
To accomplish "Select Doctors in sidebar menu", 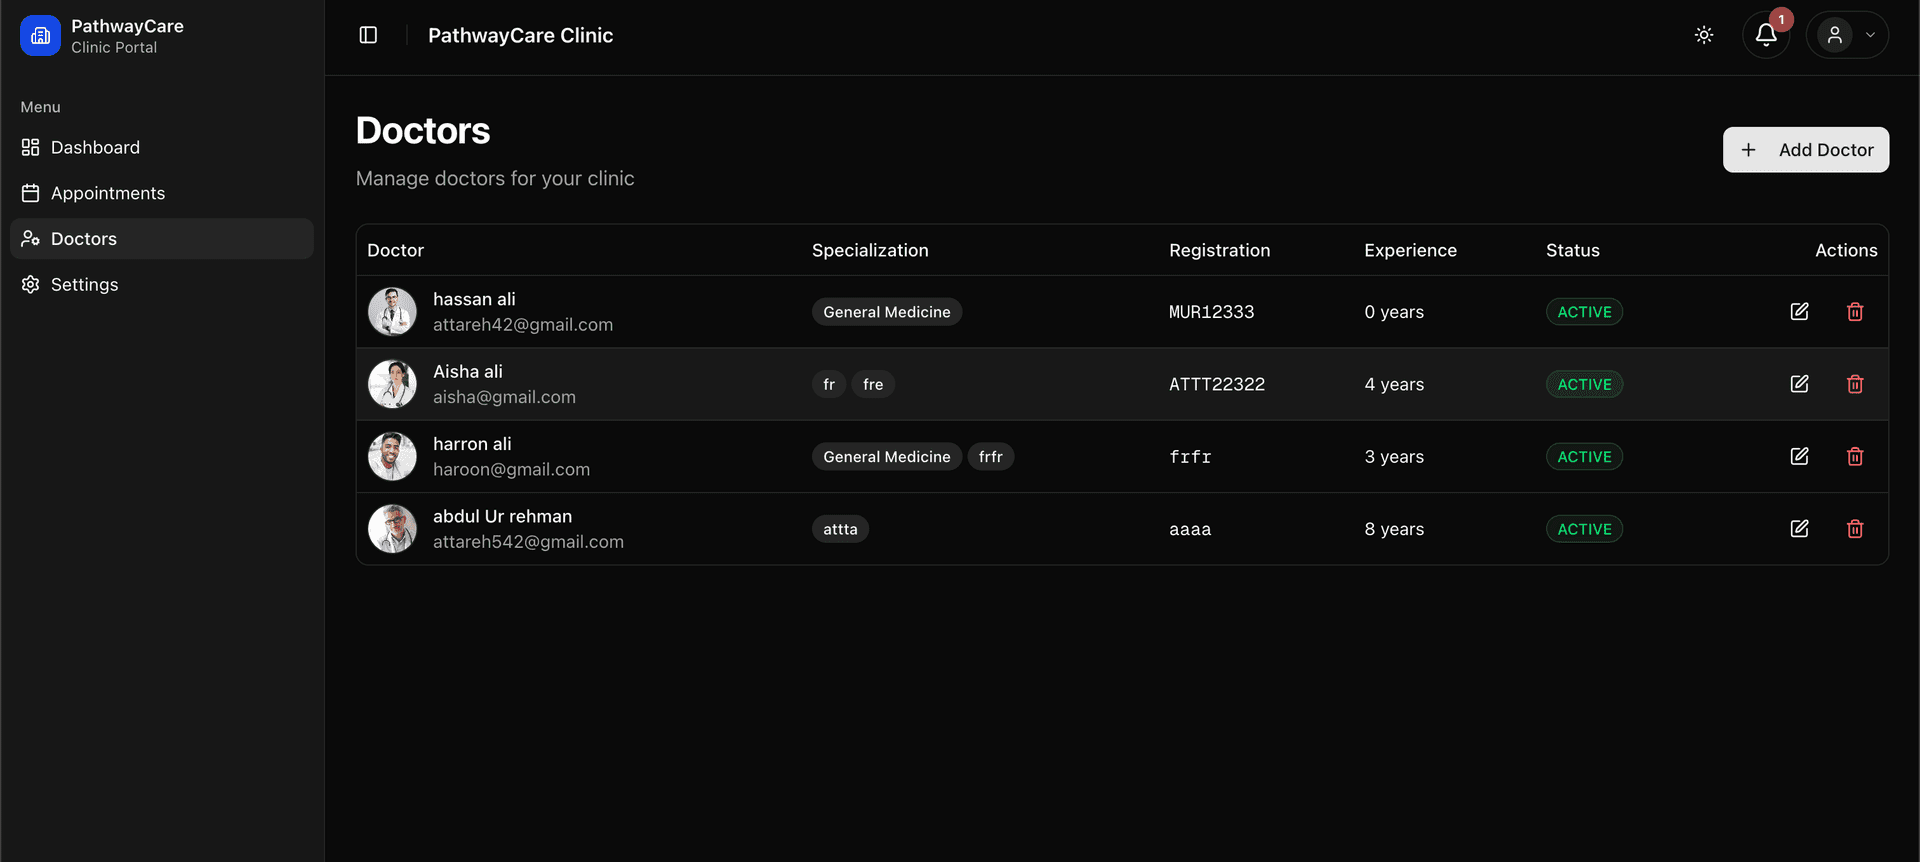I will click(162, 239).
